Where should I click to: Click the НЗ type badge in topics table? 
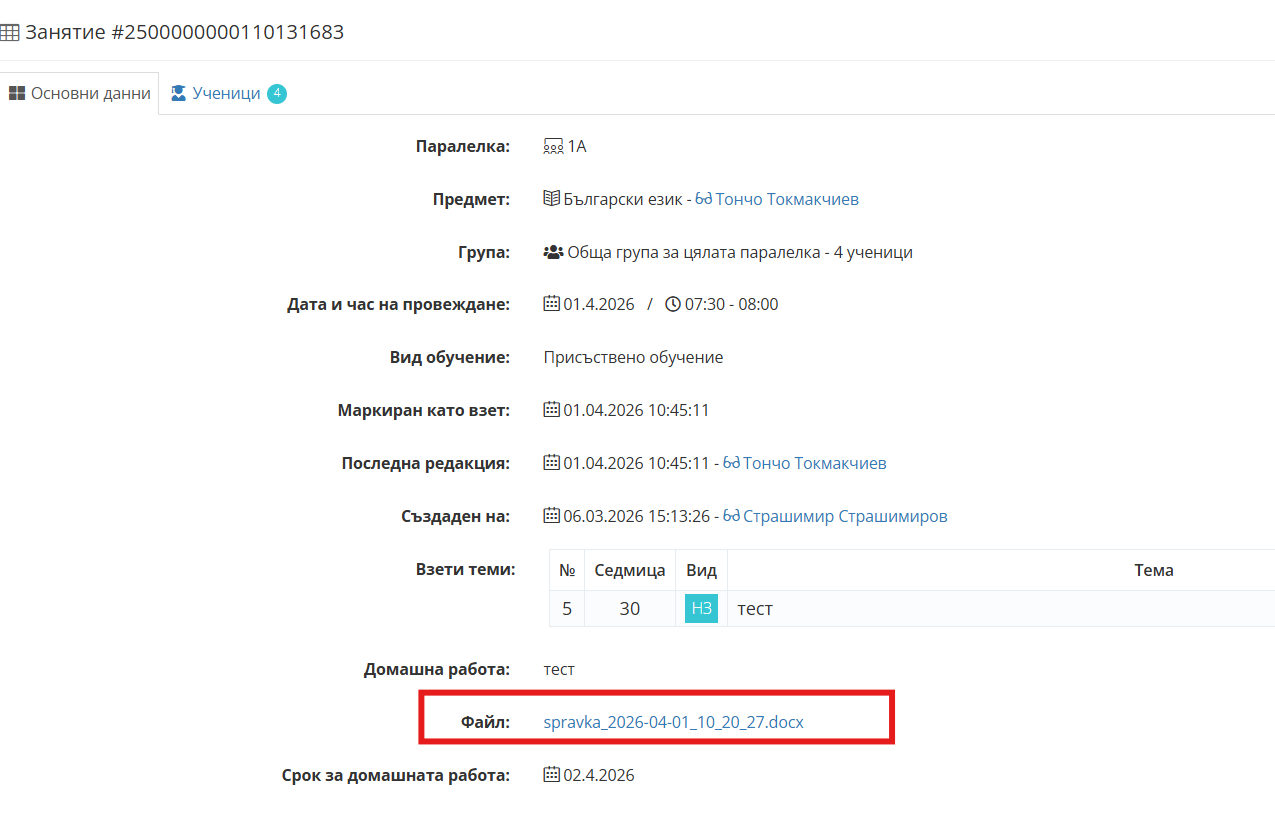(x=701, y=608)
